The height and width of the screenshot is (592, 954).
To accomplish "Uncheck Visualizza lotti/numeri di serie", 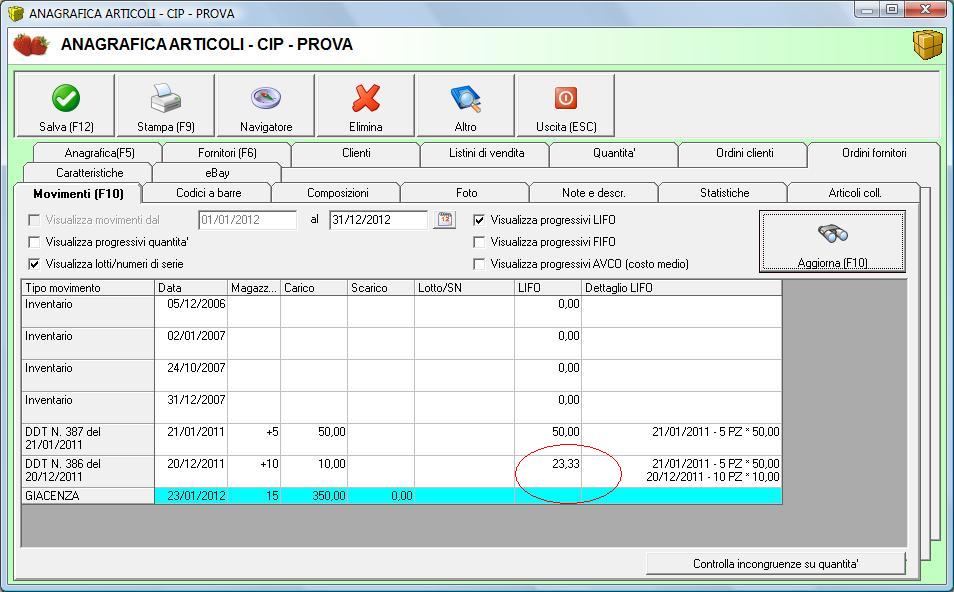I will tap(34, 264).
